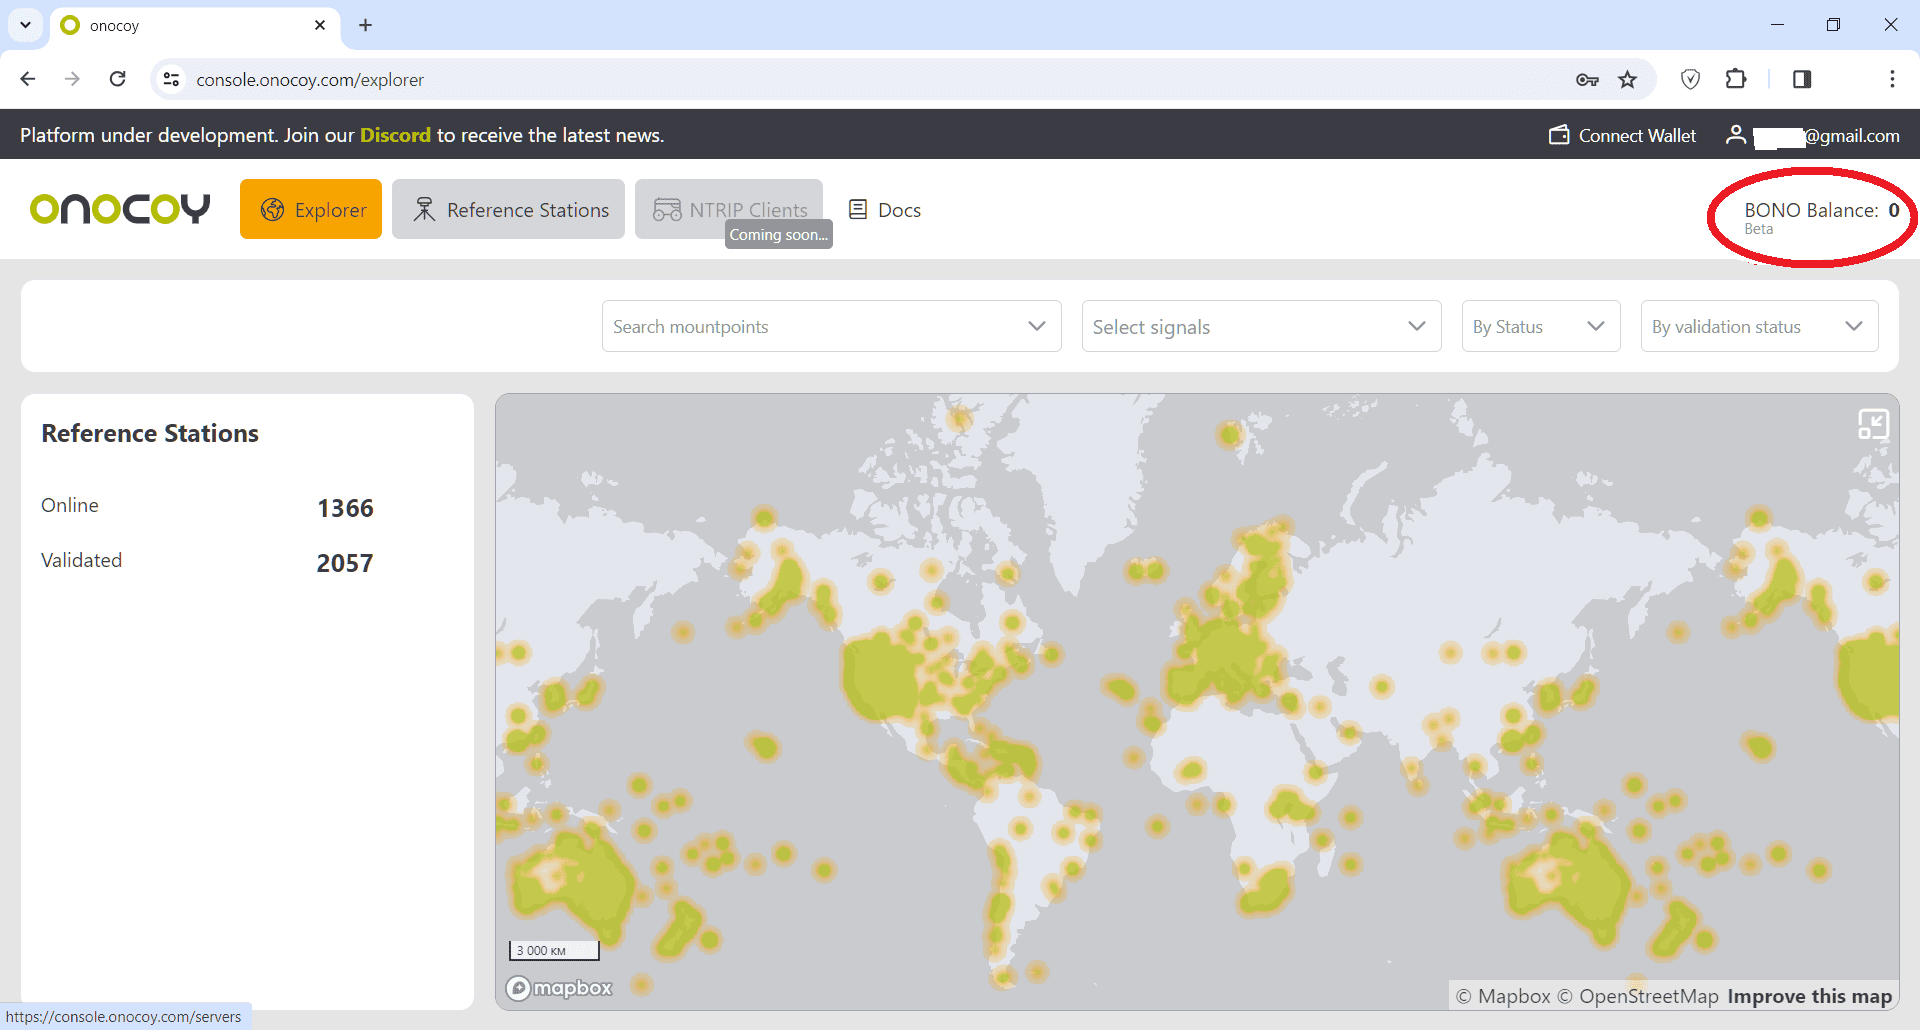The image size is (1920, 1030).
Task: Click Improve this map link
Action: point(1809,996)
